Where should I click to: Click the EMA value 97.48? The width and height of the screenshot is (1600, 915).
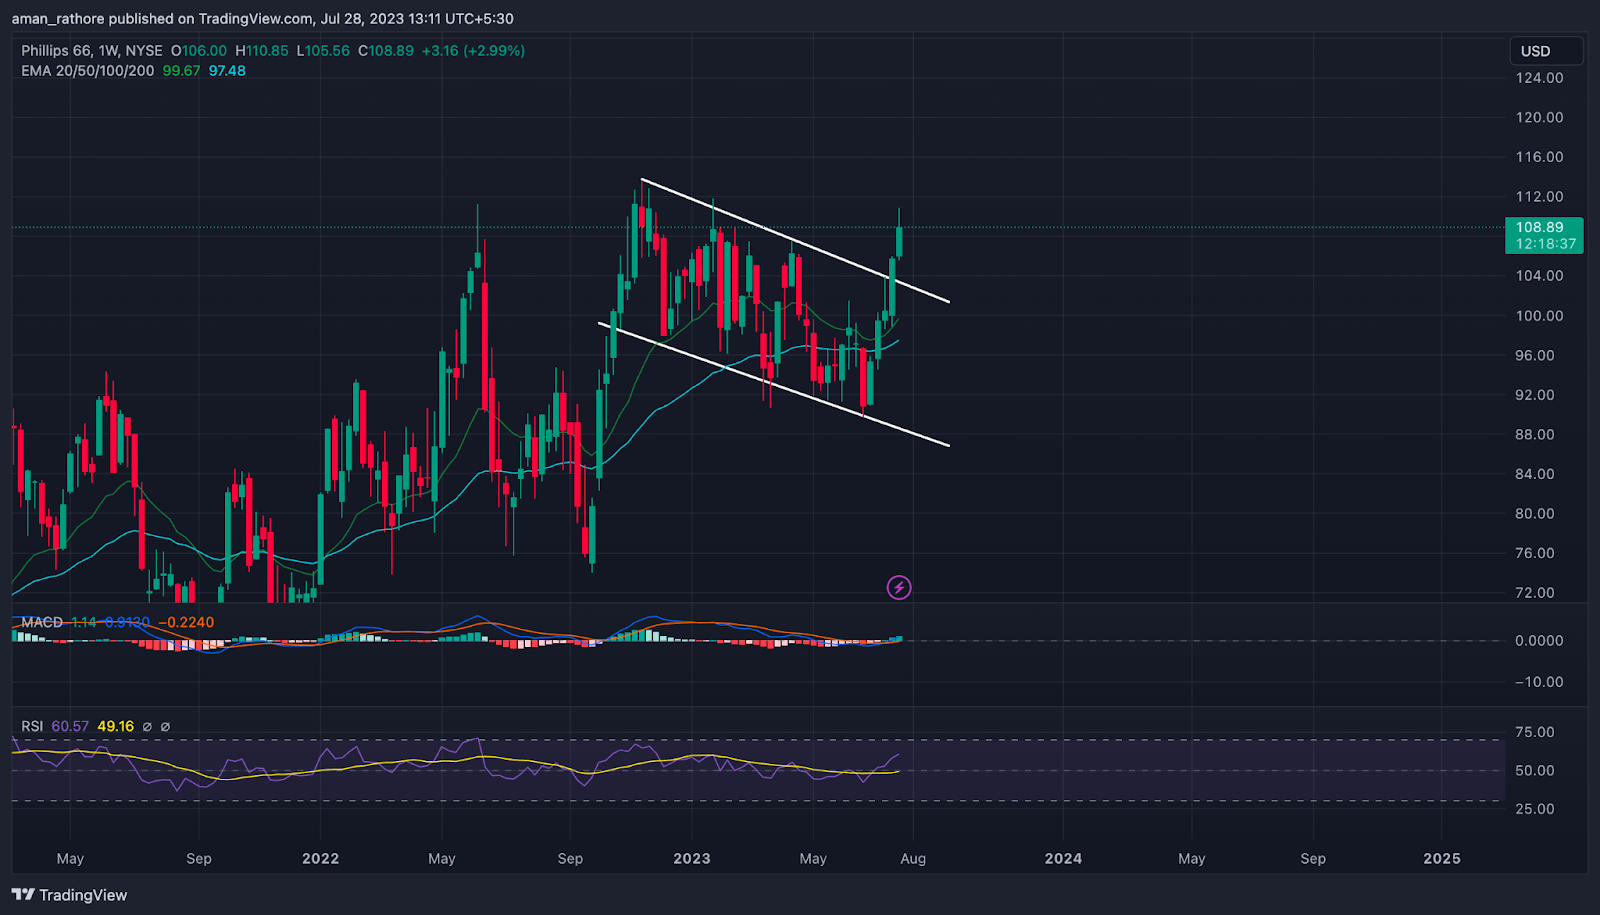[x=227, y=71]
